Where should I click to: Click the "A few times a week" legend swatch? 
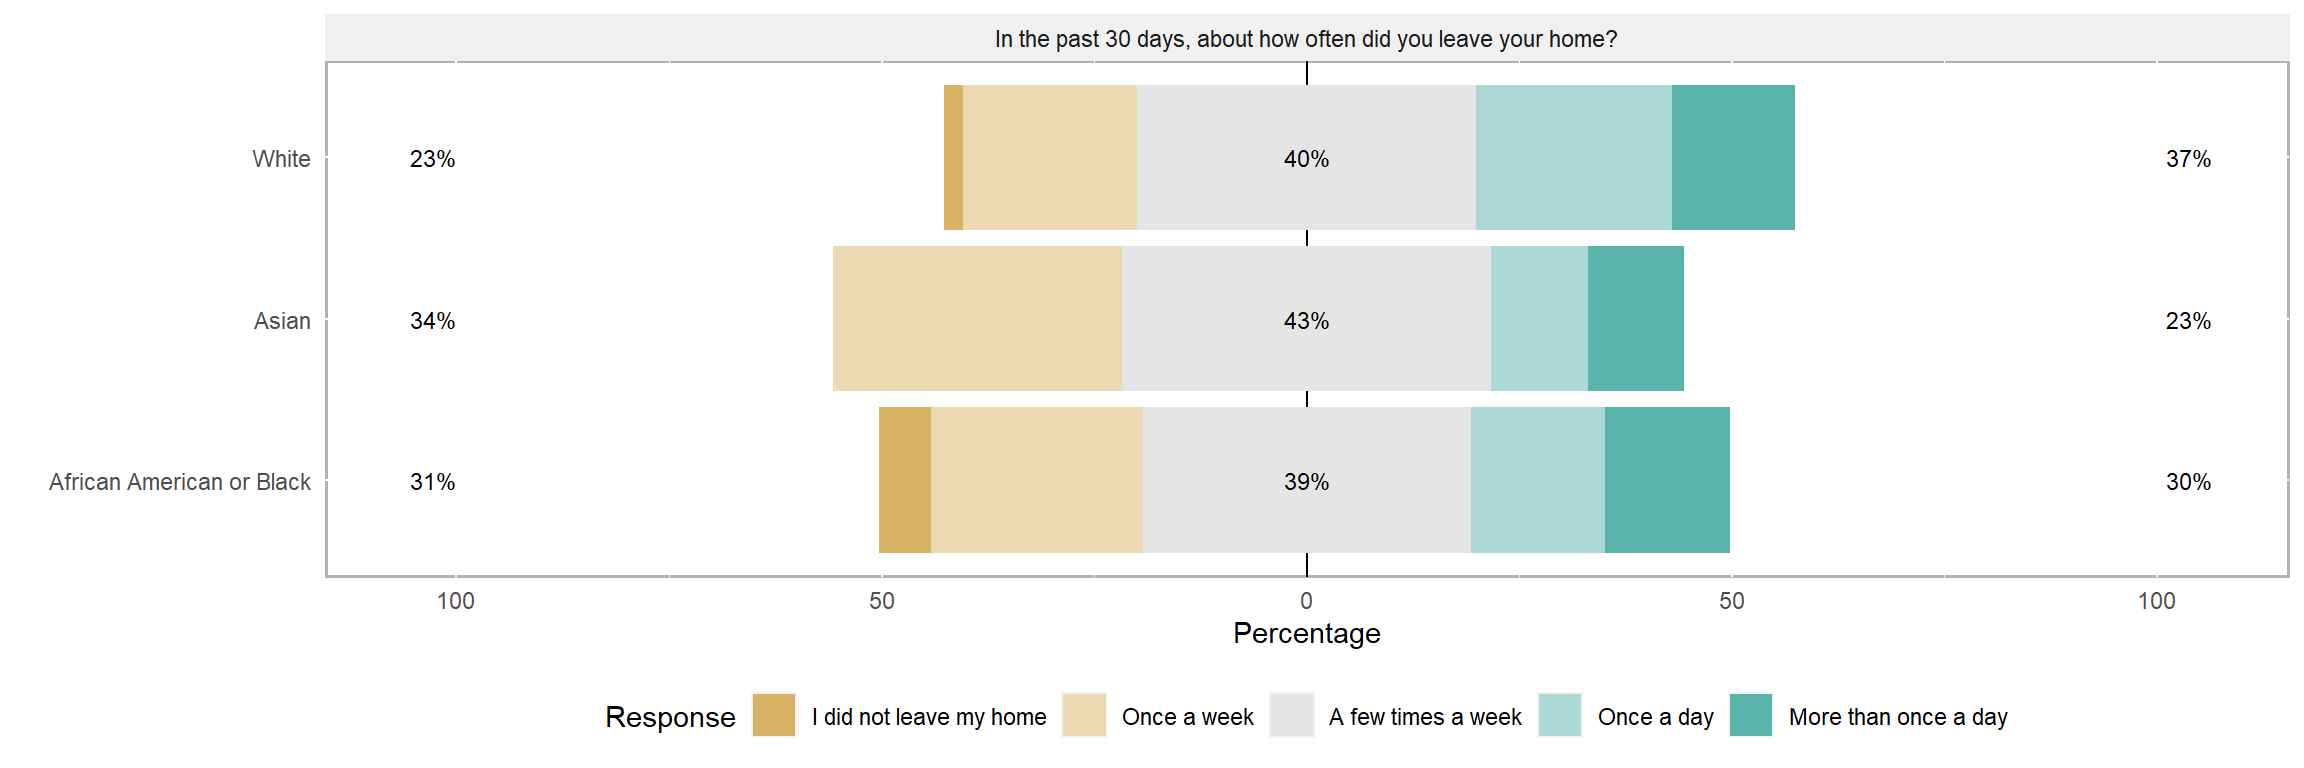(x=1291, y=715)
